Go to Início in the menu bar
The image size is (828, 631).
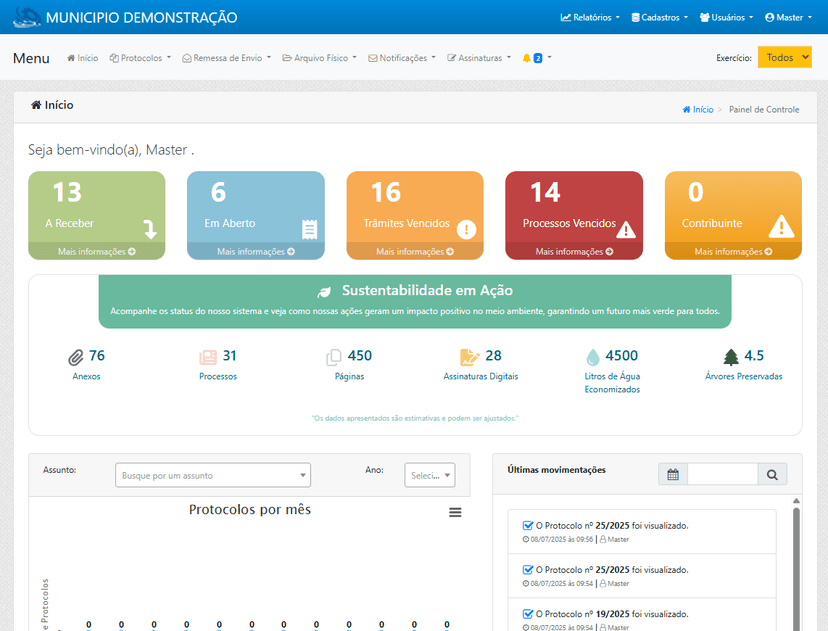pos(82,58)
